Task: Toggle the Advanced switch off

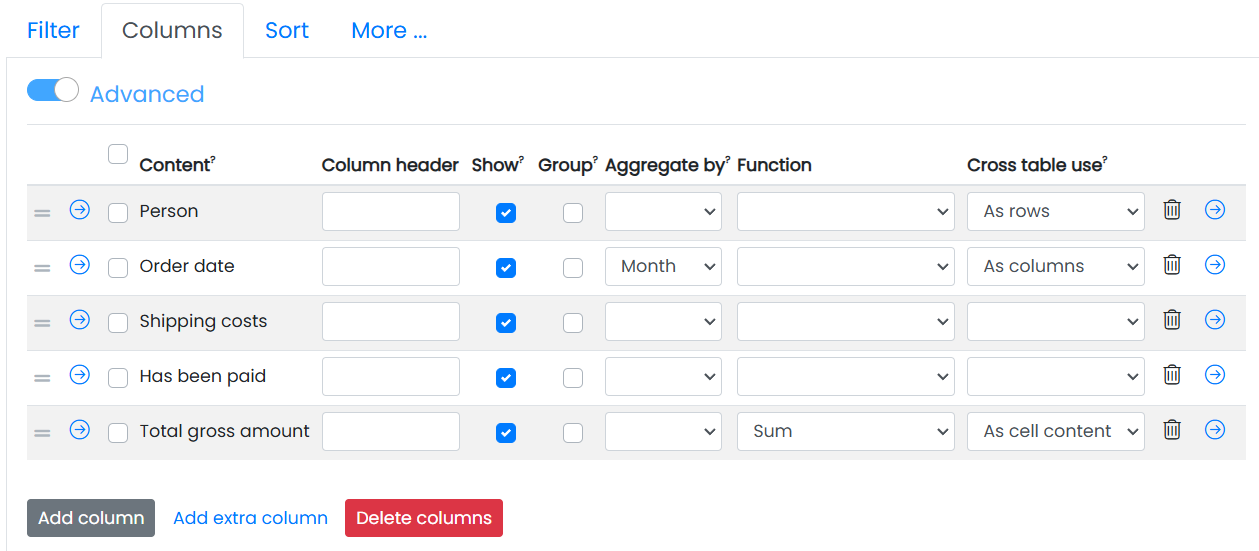Action: click(53, 91)
